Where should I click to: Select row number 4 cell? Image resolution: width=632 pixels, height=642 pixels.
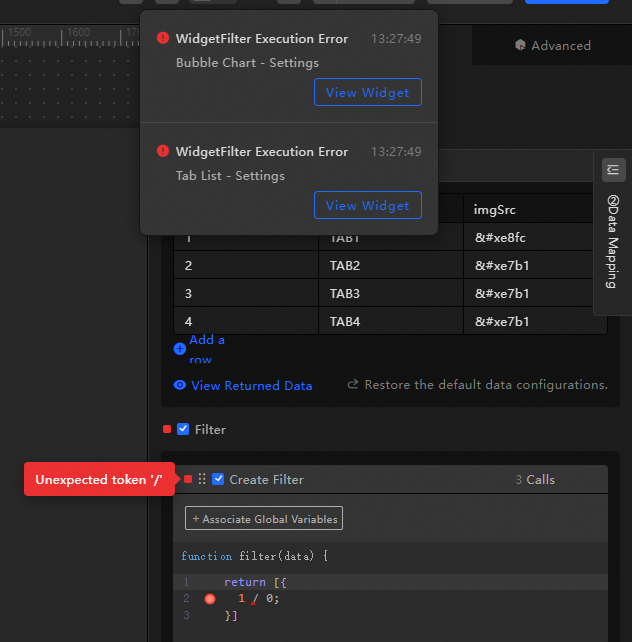pyautogui.click(x=246, y=321)
